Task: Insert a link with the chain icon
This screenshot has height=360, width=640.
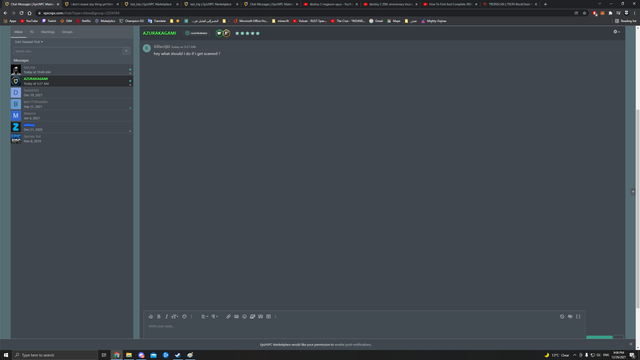Action: (x=228, y=316)
